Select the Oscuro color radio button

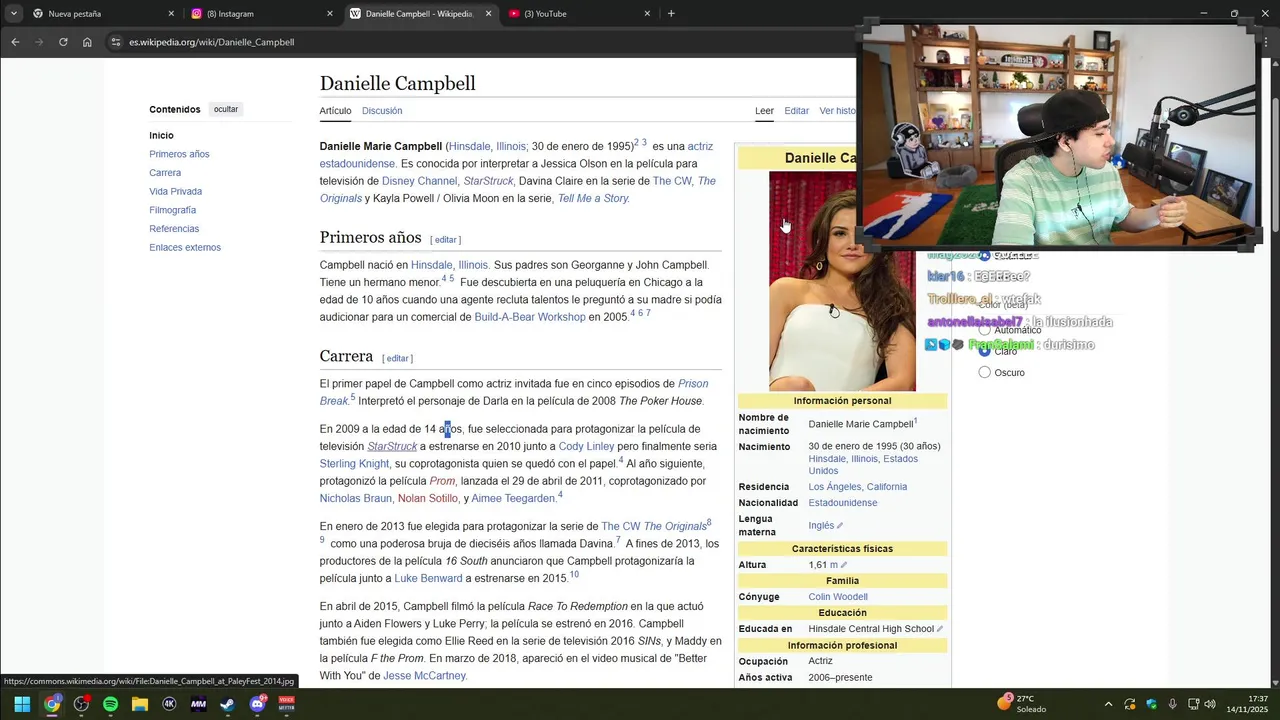click(x=985, y=372)
